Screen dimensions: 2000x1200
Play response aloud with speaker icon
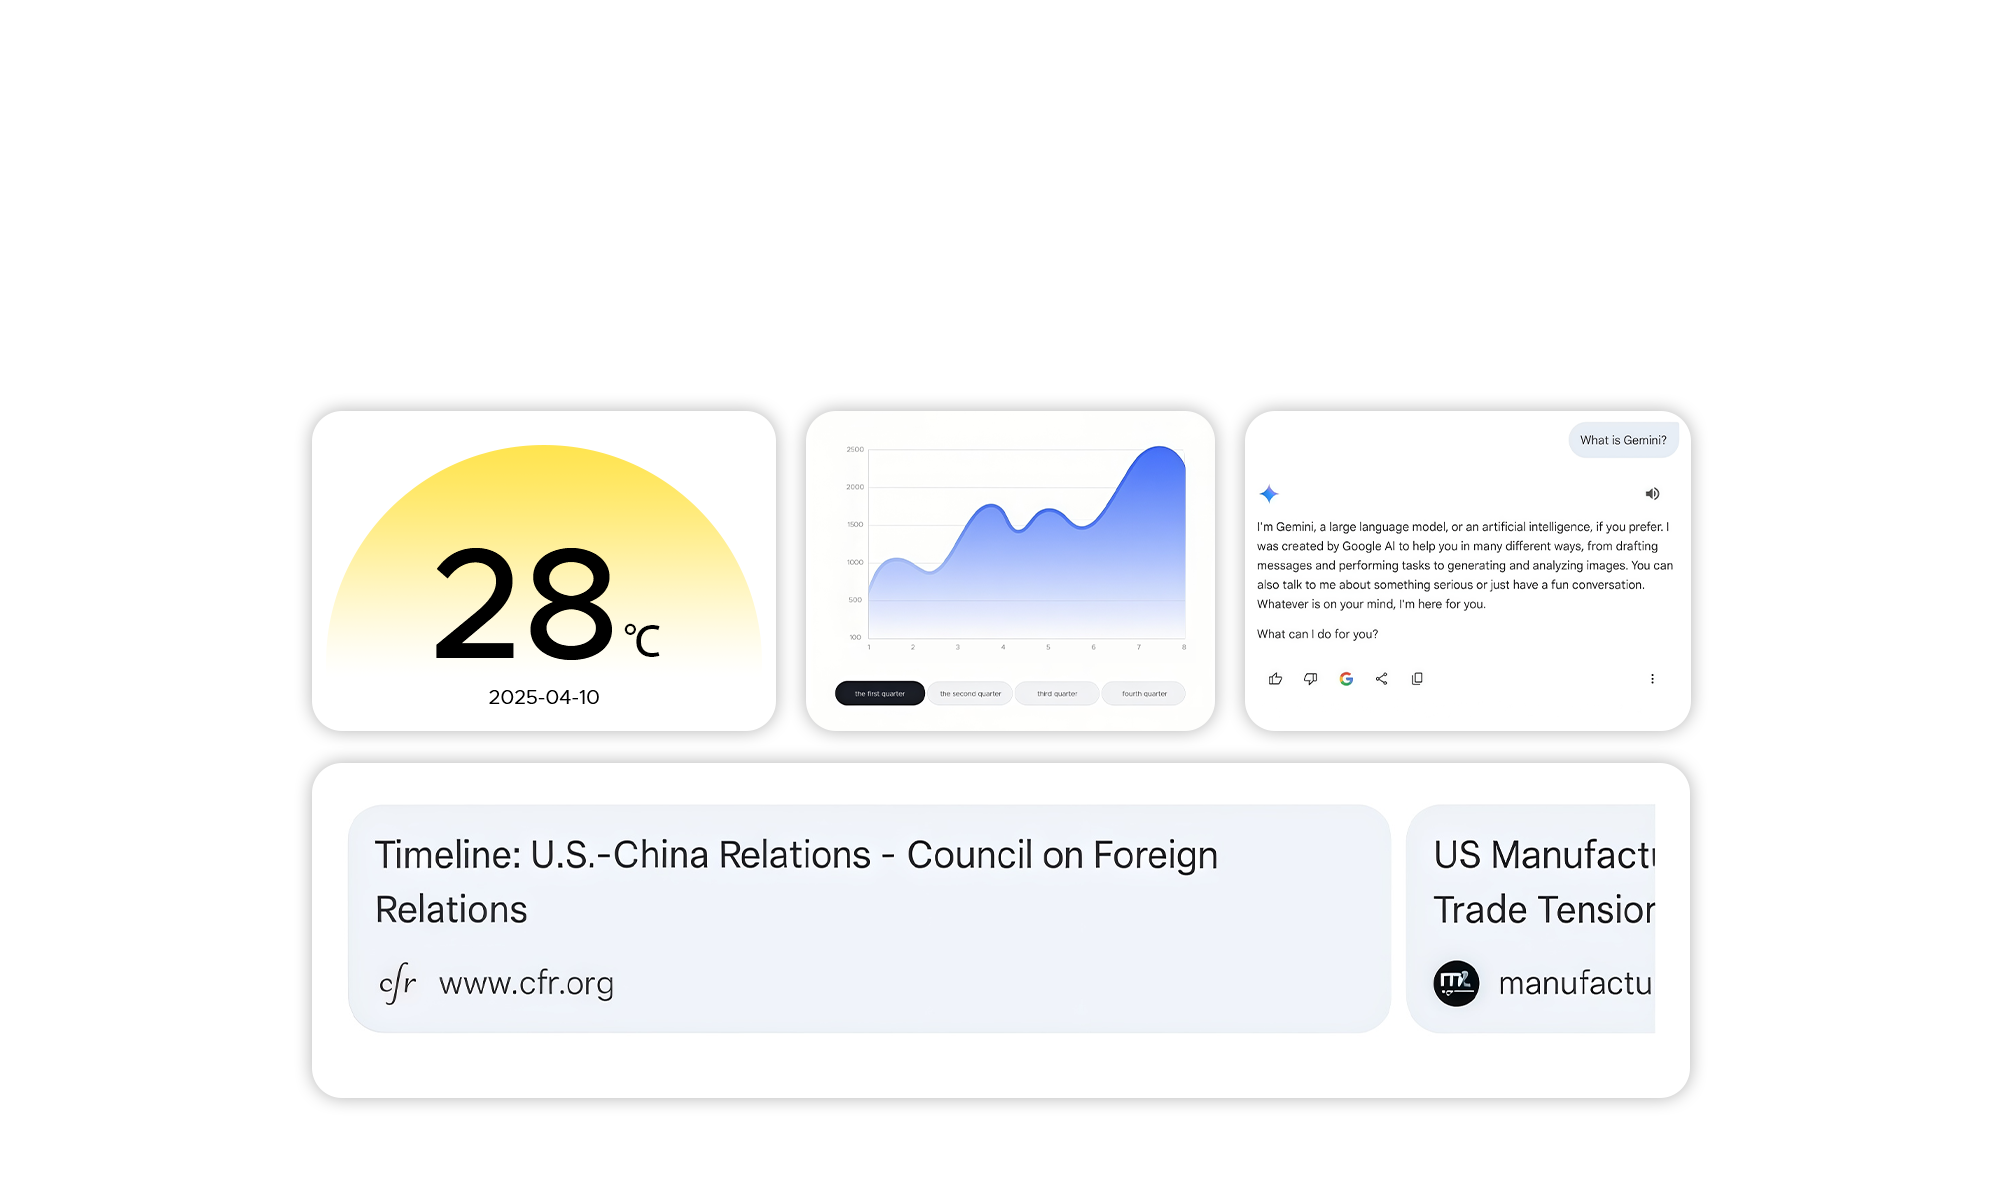pyautogui.click(x=1652, y=494)
